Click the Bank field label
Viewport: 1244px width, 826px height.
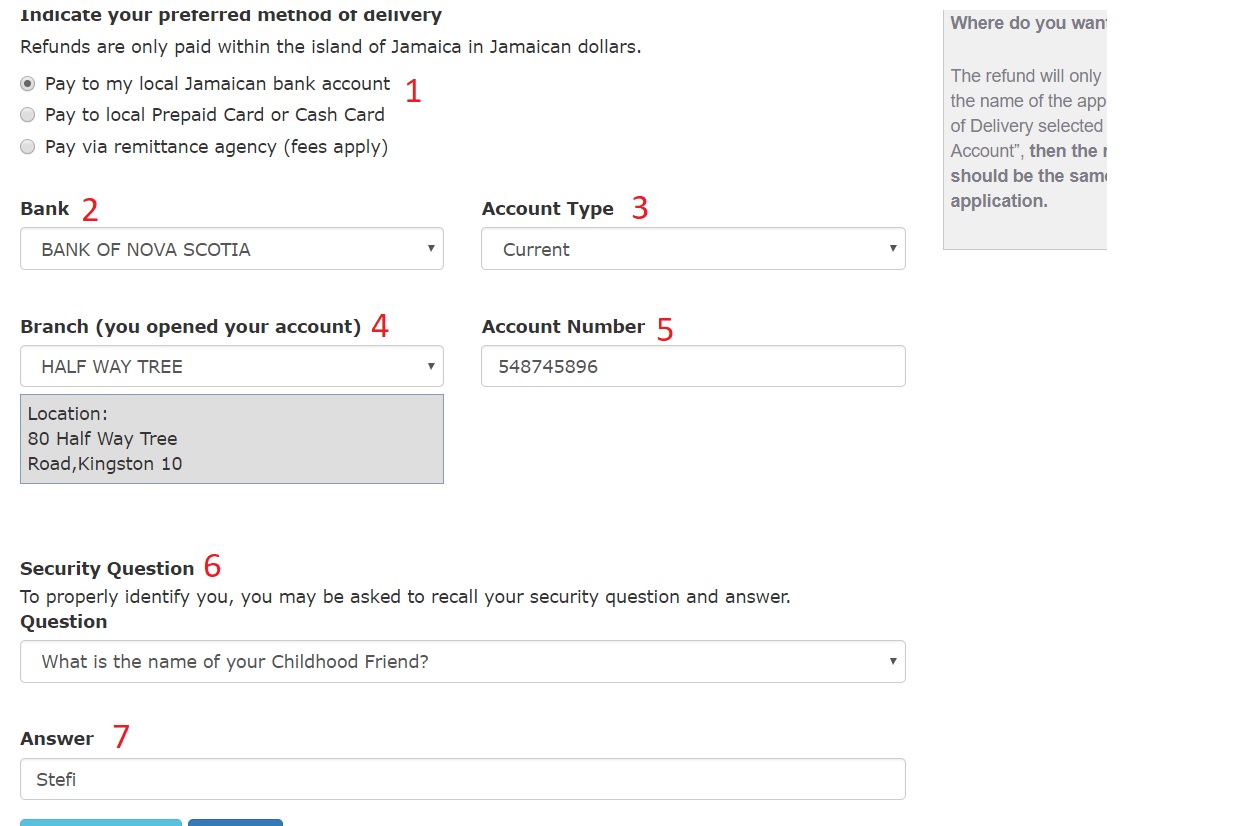[45, 209]
